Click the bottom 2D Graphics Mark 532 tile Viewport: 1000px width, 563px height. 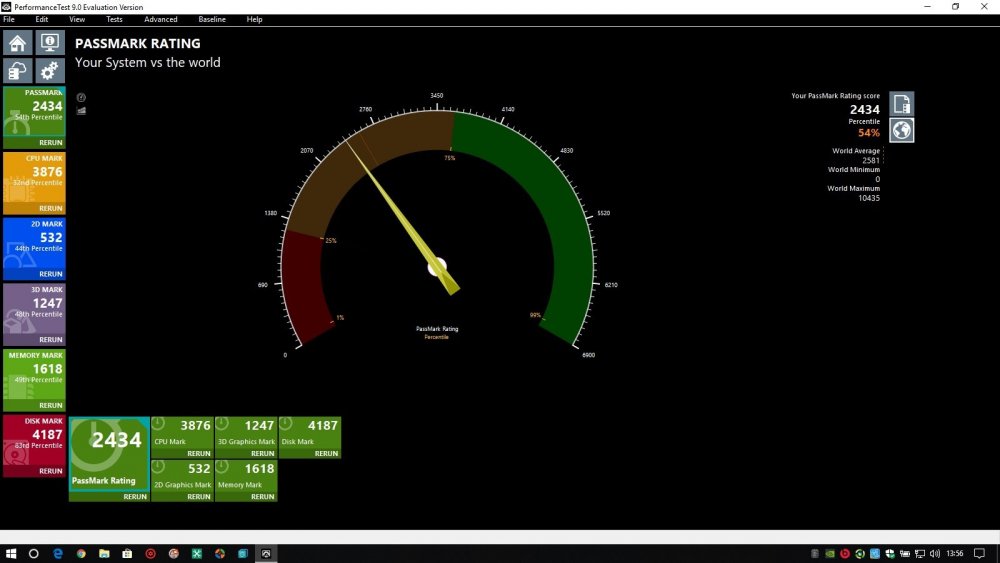click(182, 476)
